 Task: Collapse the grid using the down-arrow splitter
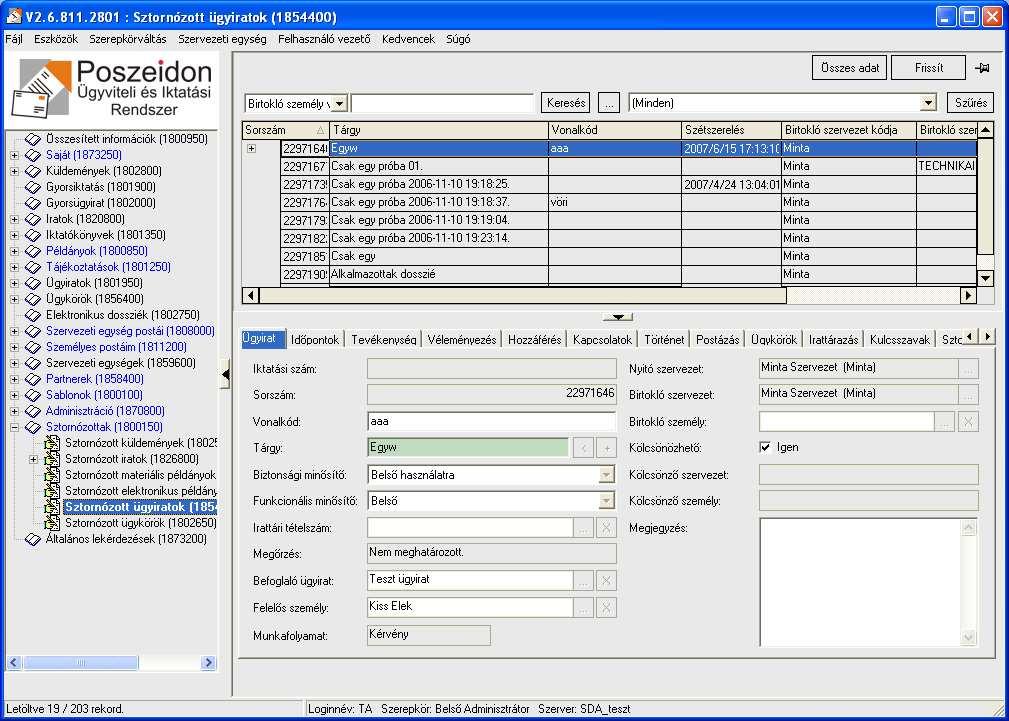pos(618,317)
